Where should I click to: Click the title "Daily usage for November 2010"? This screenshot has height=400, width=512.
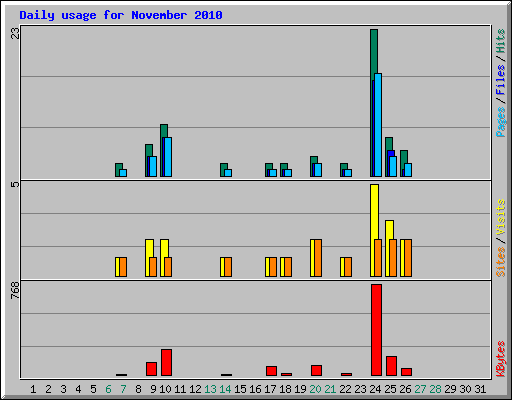coord(121,15)
